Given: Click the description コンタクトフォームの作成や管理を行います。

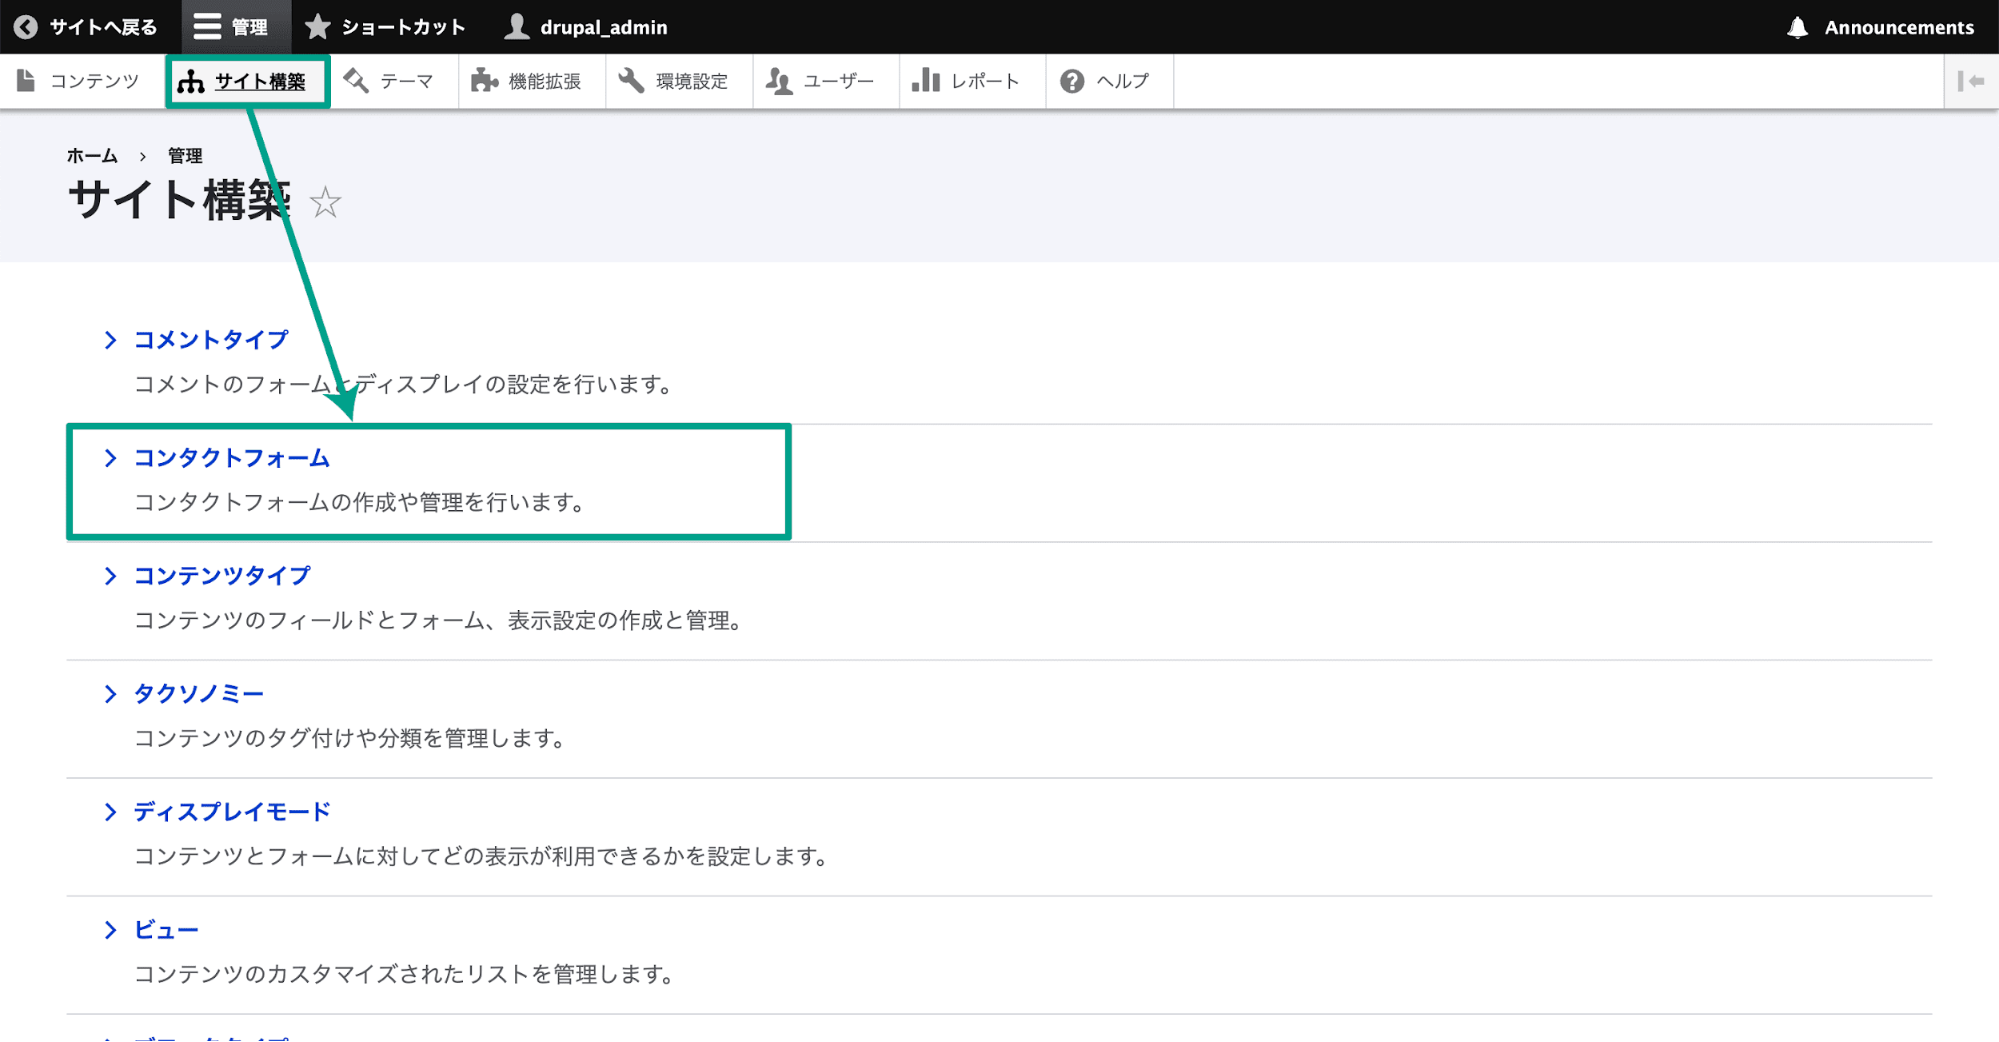Looking at the screenshot, I should [x=361, y=502].
